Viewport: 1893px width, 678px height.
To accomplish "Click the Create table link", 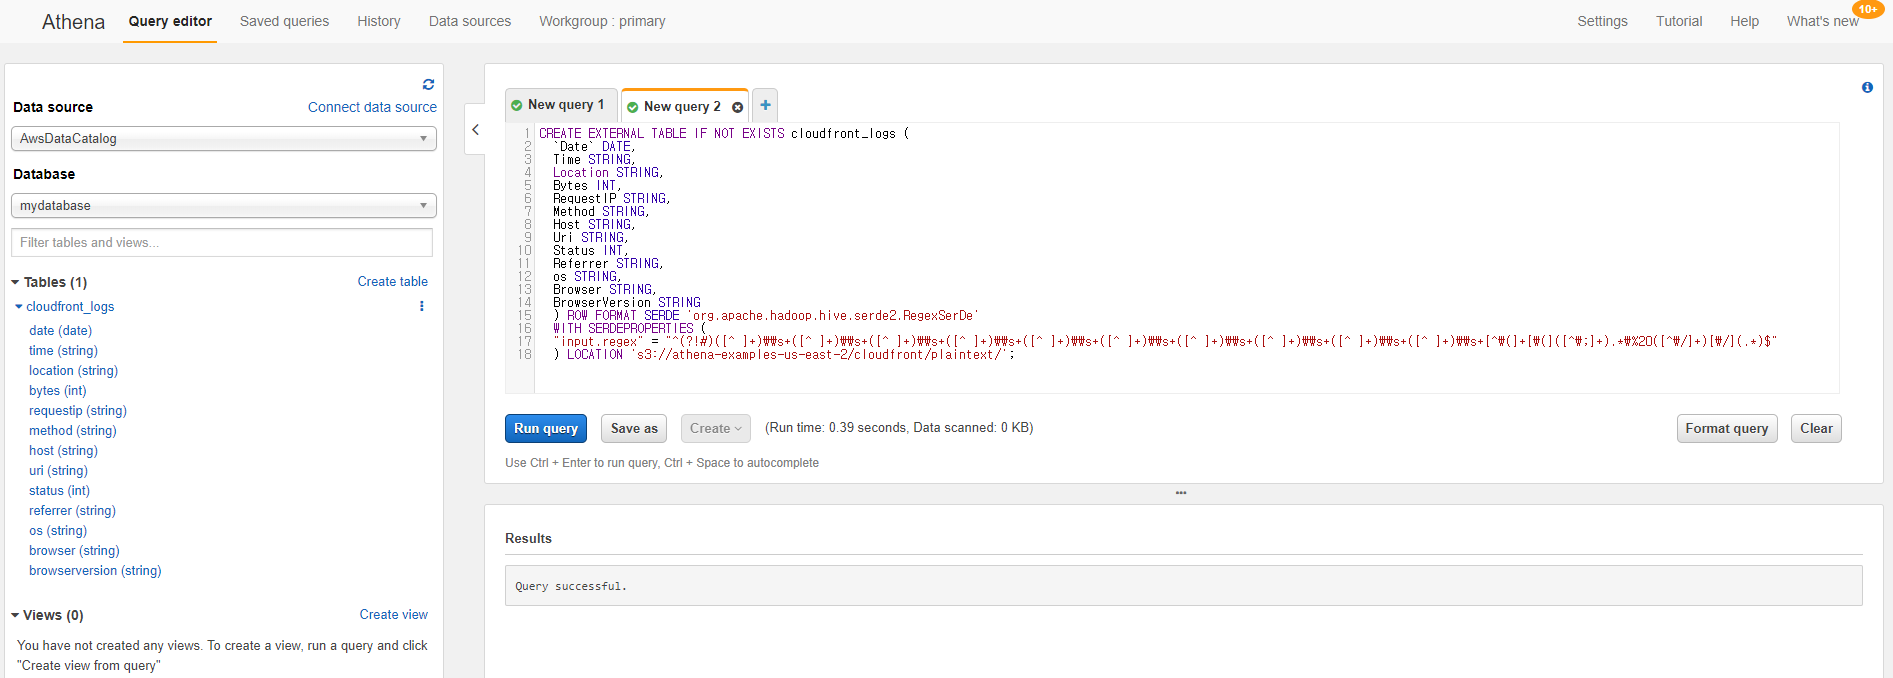I will tap(393, 282).
